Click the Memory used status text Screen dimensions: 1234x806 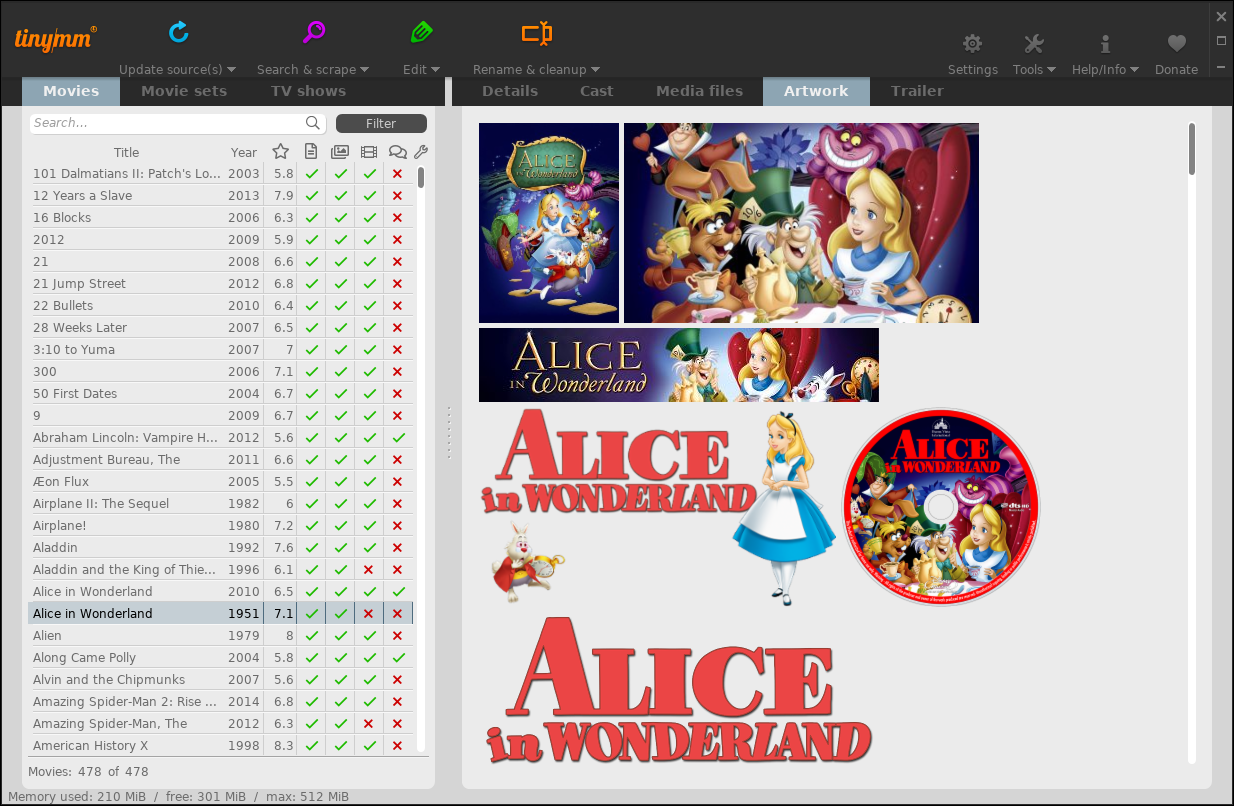[77, 797]
